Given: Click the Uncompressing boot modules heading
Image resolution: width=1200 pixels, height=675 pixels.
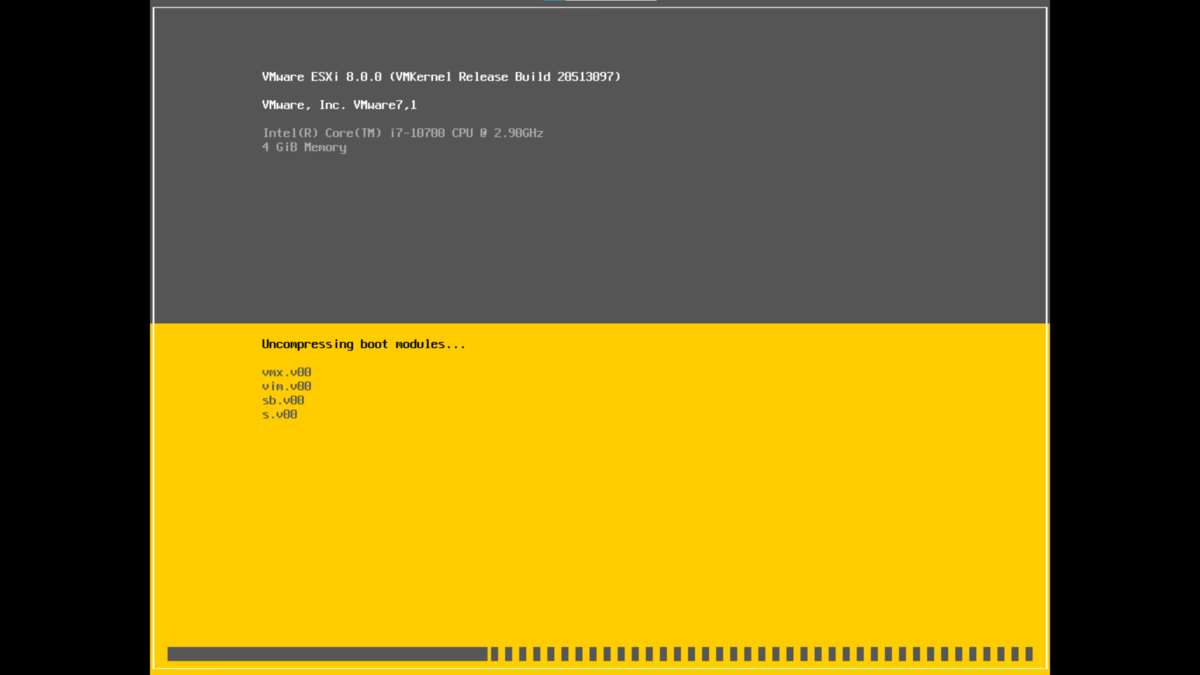Looking at the screenshot, I should [x=364, y=344].
